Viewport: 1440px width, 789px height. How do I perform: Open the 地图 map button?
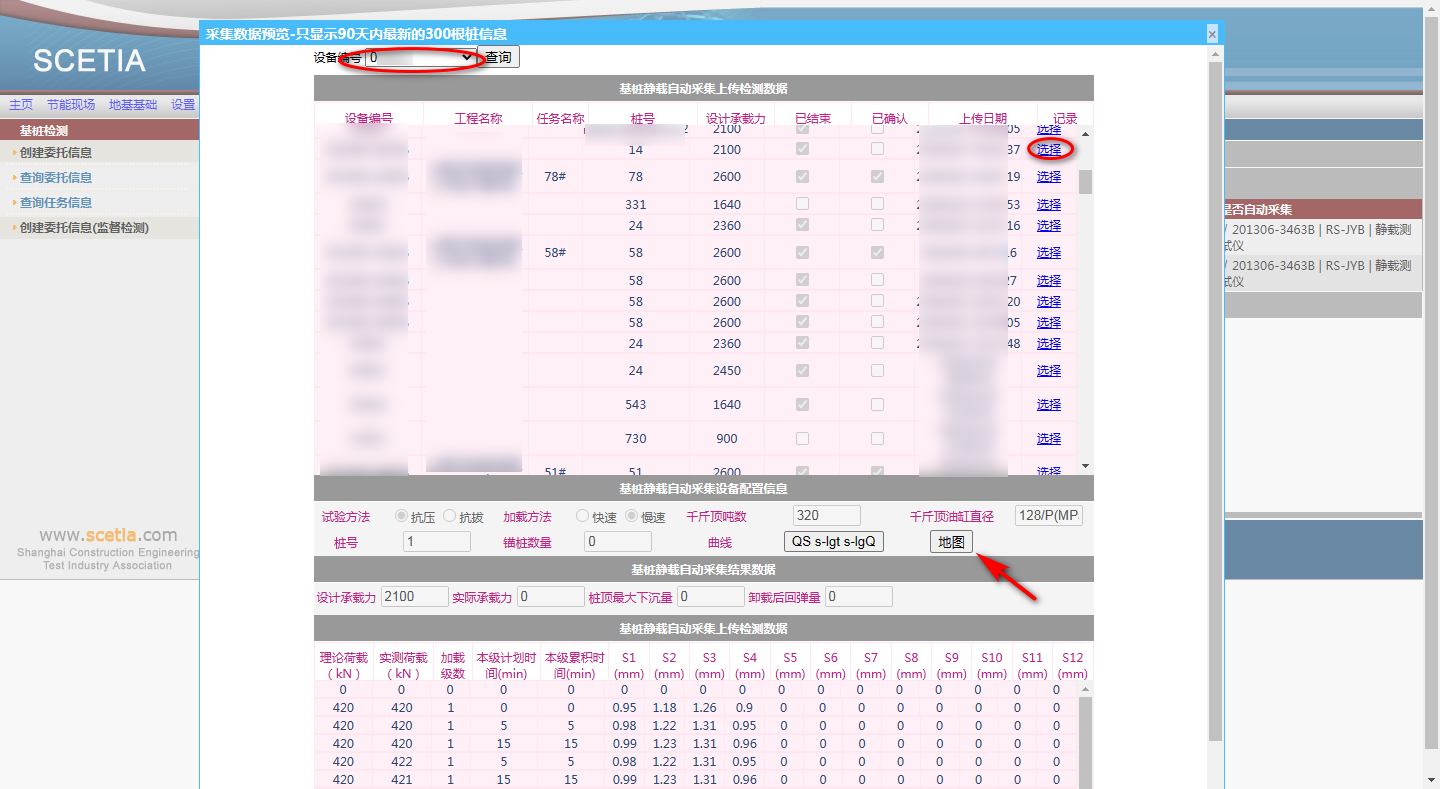tap(950, 542)
